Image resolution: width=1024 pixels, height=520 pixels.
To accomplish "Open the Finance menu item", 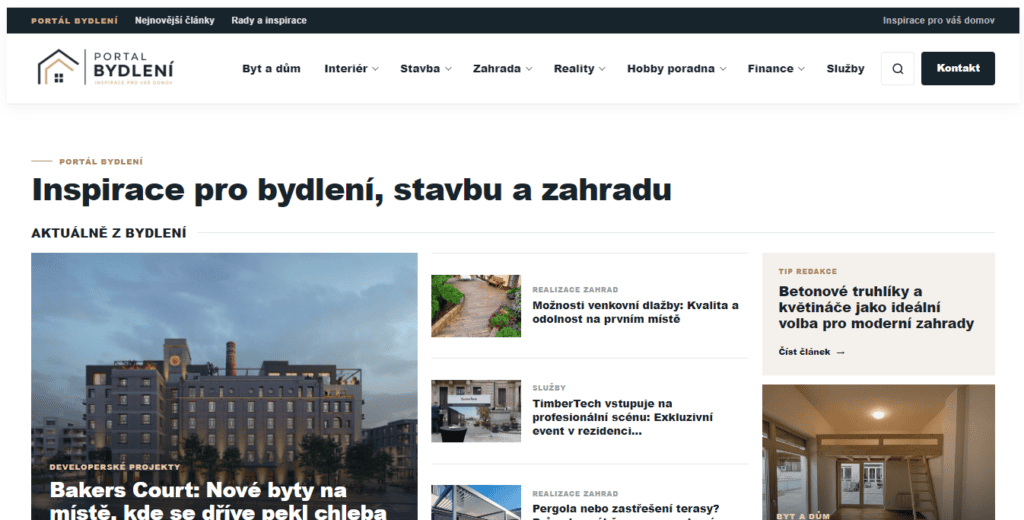I will (x=771, y=69).
